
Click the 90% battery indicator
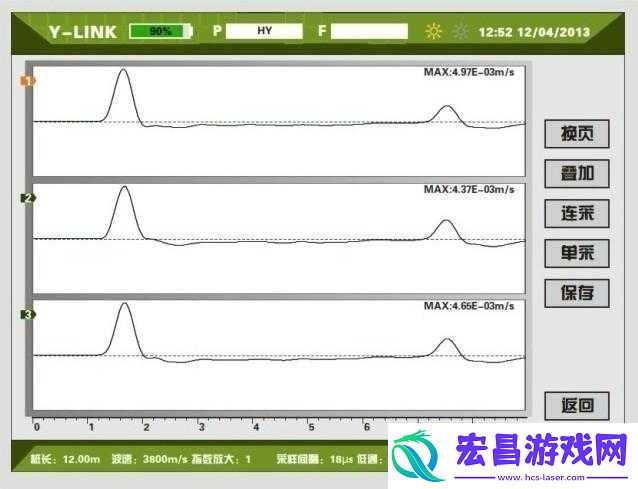point(161,31)
